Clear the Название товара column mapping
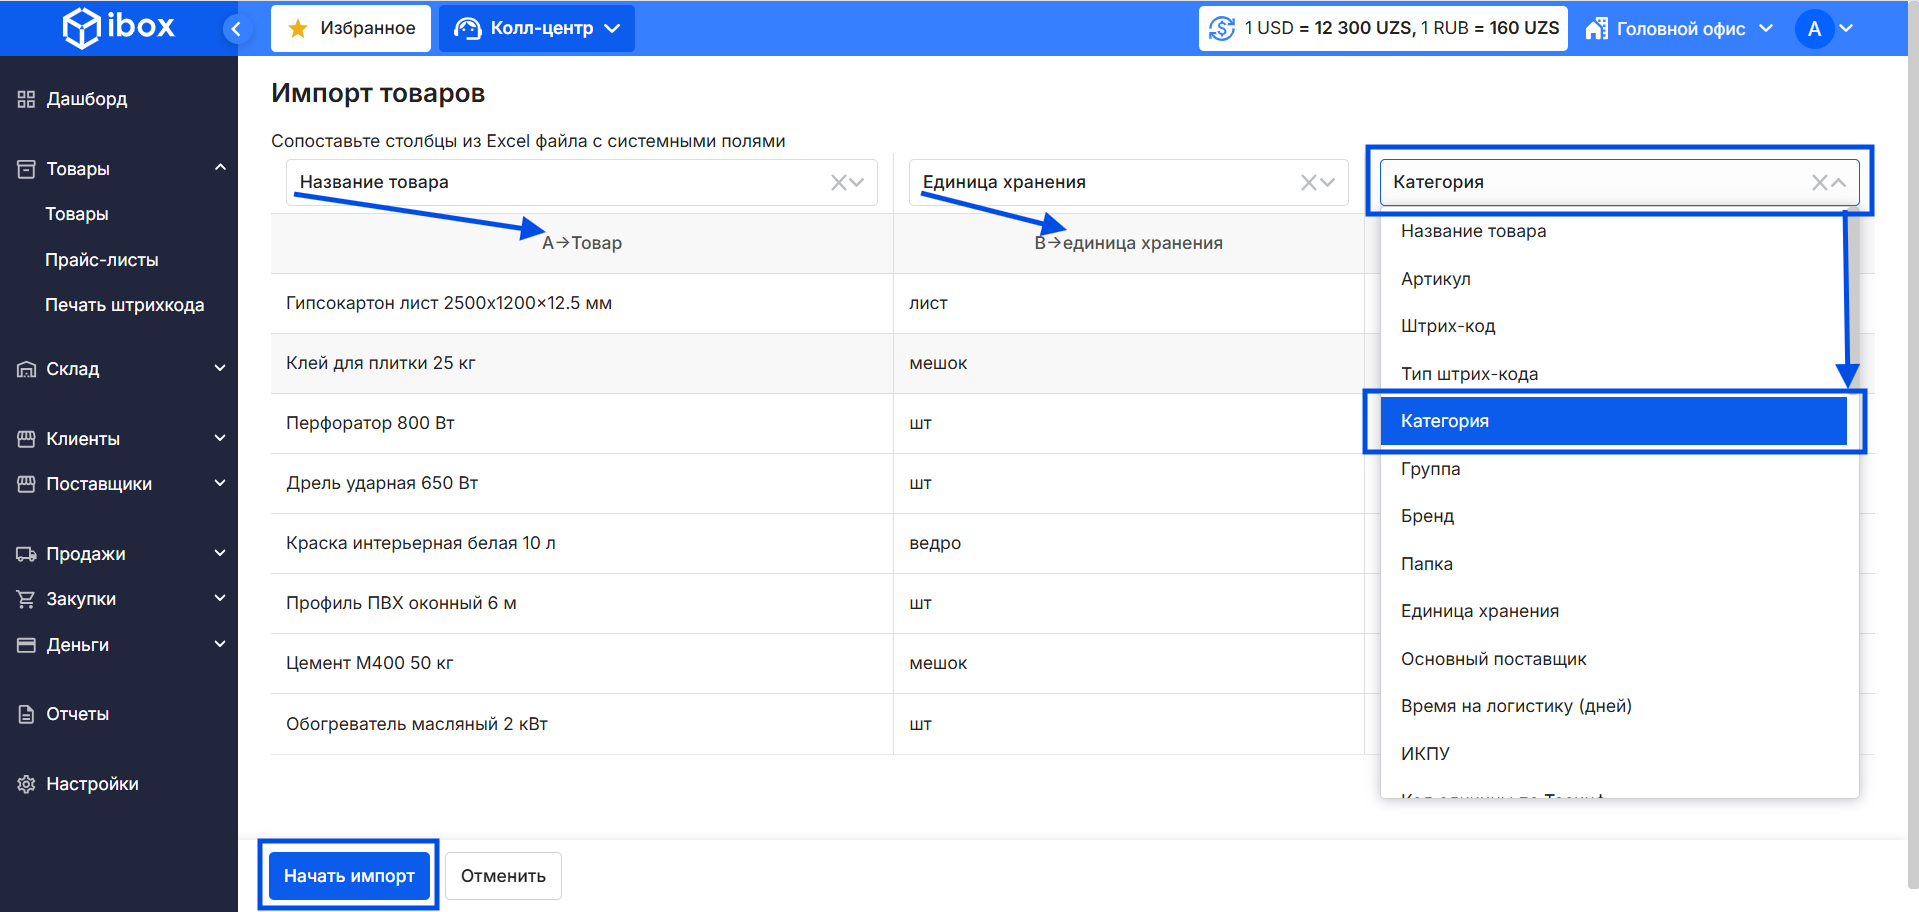1919x912 pixels. click(838, 182)
